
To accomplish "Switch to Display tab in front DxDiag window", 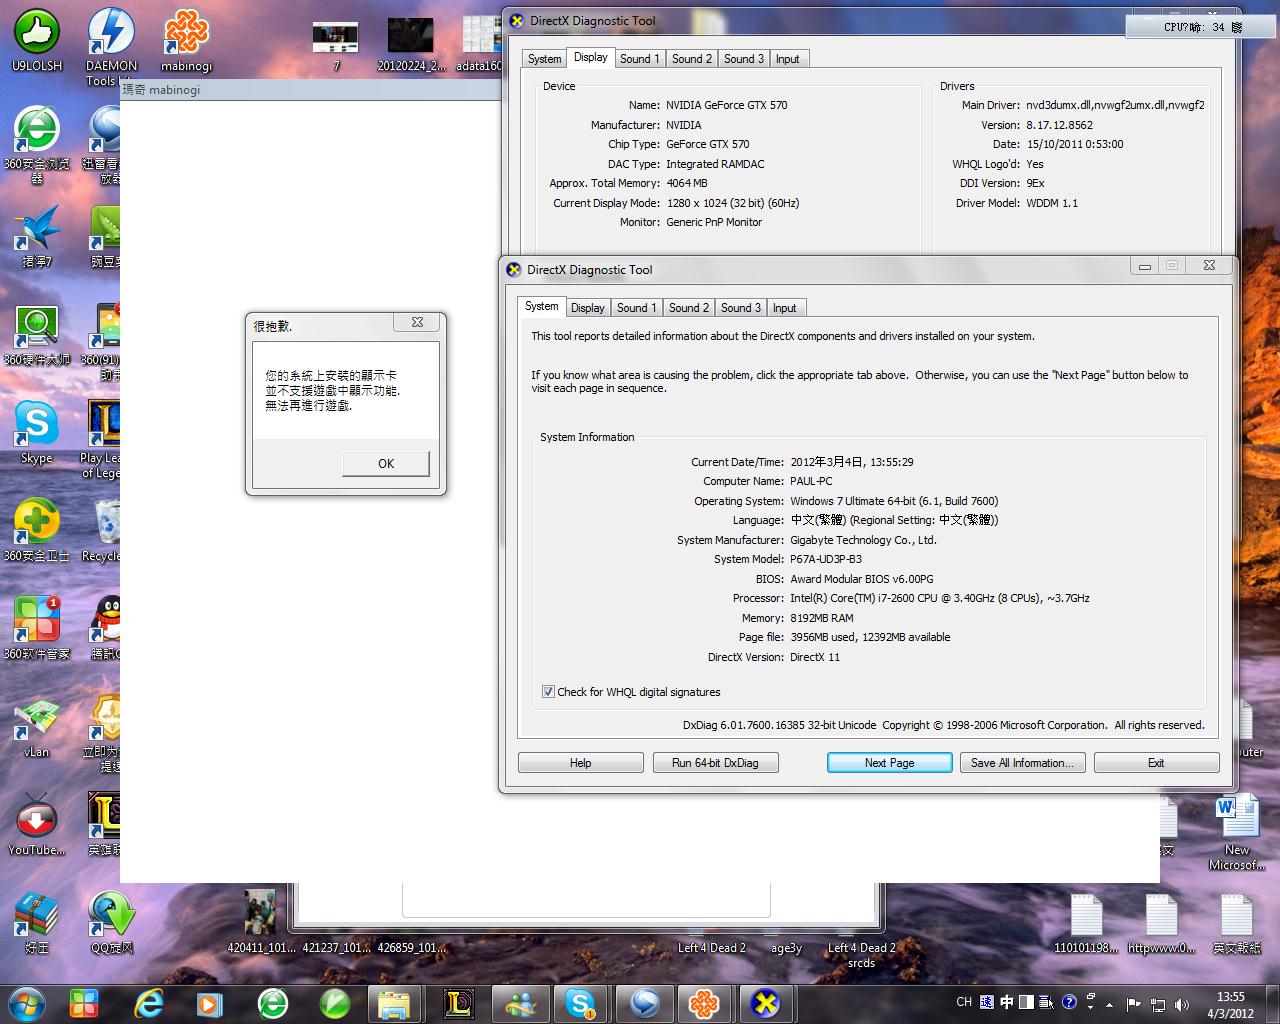I will pyautogui.click(x=588, y=308).
